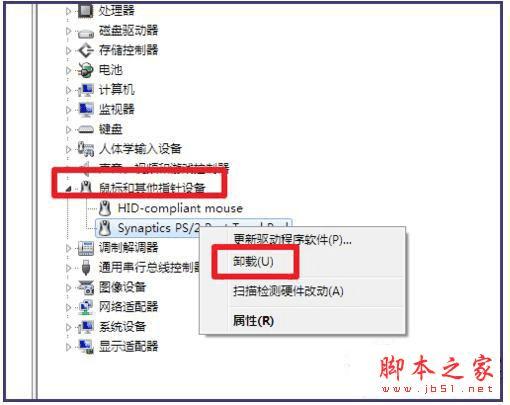The height and width of the screenshot is (405, 510).
Task: Open Properties (属性) from context menu
Action: [x=253, y=321]
